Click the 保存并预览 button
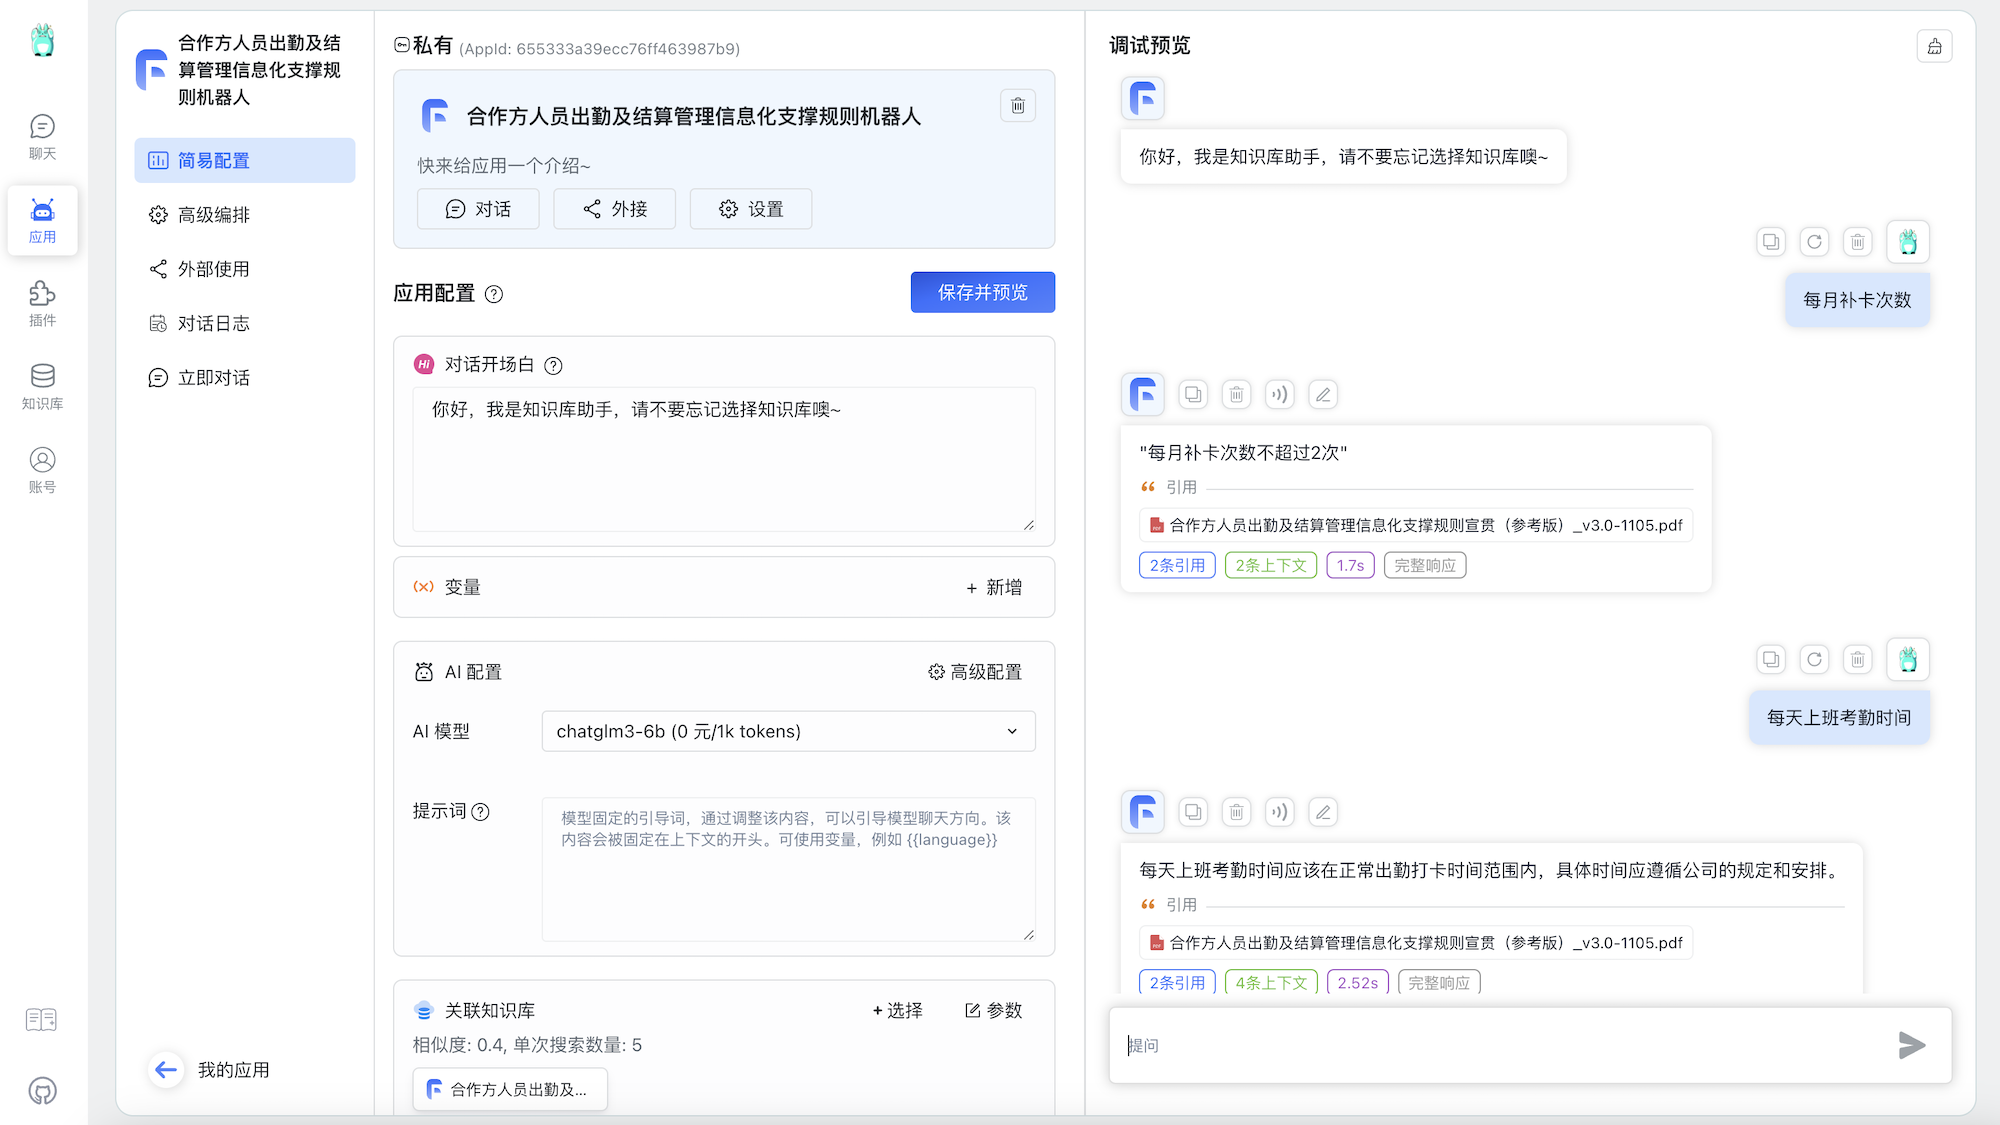 point(982,292)
